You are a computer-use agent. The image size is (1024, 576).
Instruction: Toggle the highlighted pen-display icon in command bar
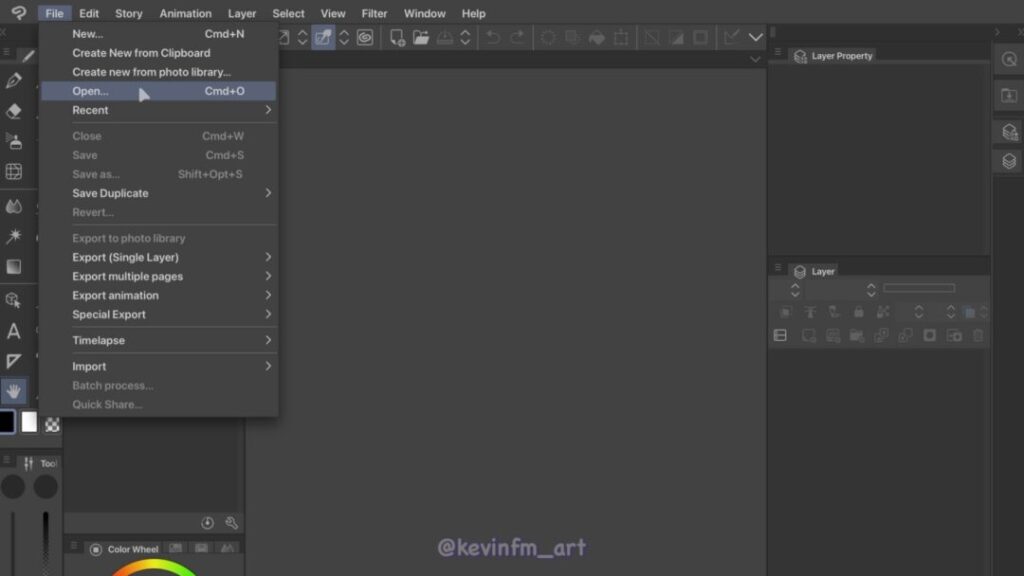[x=323, y=38]
